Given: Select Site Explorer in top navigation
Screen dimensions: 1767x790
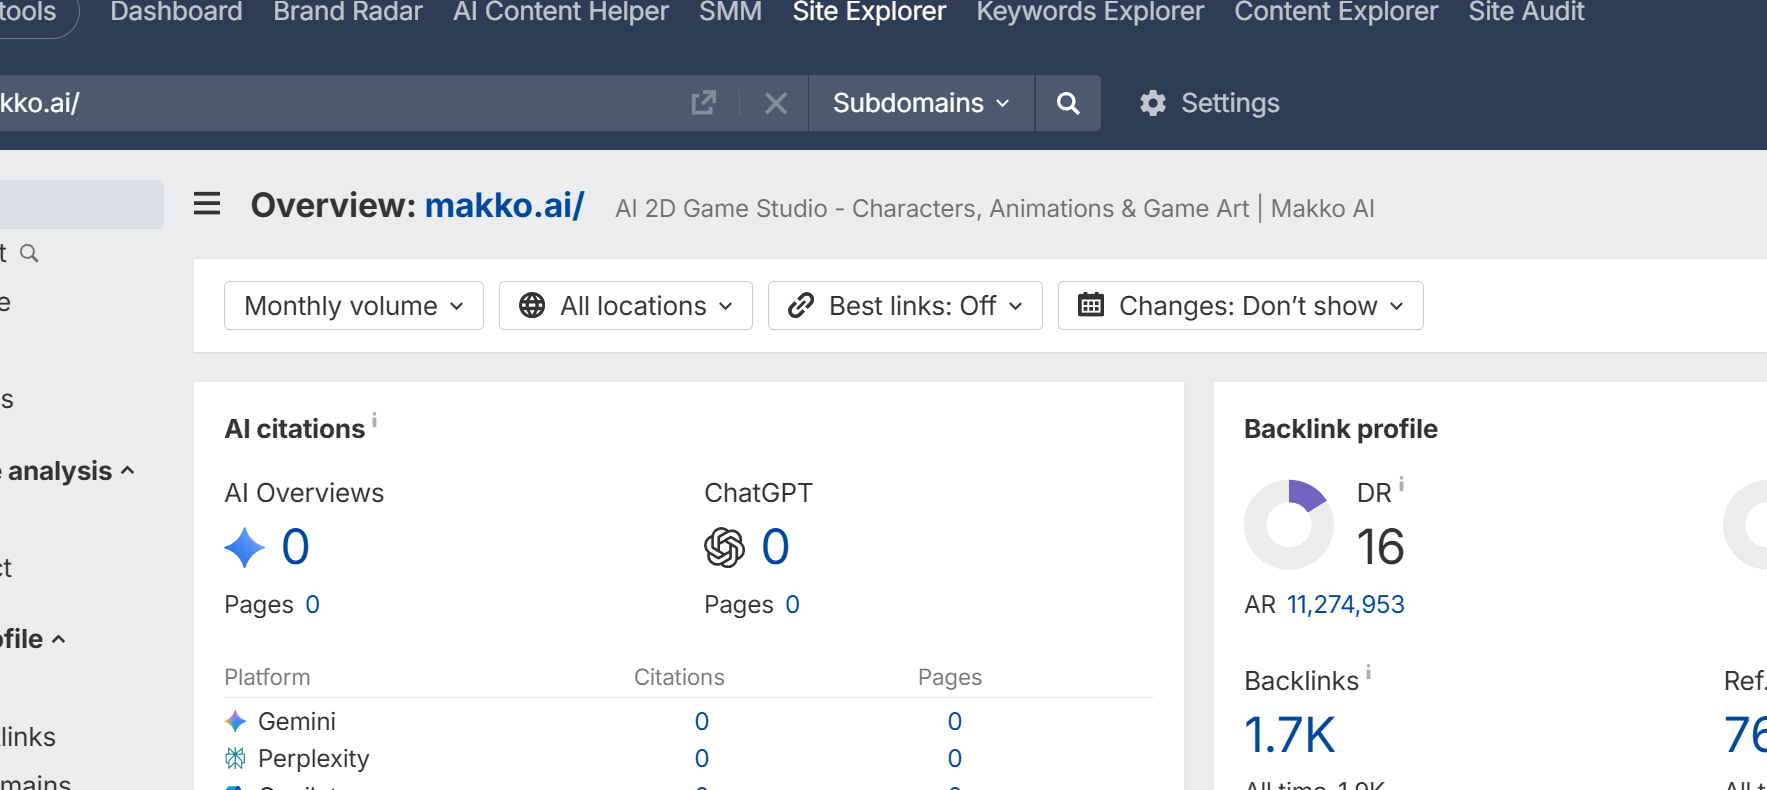Looking at the screenshot, I should [869, 12].
